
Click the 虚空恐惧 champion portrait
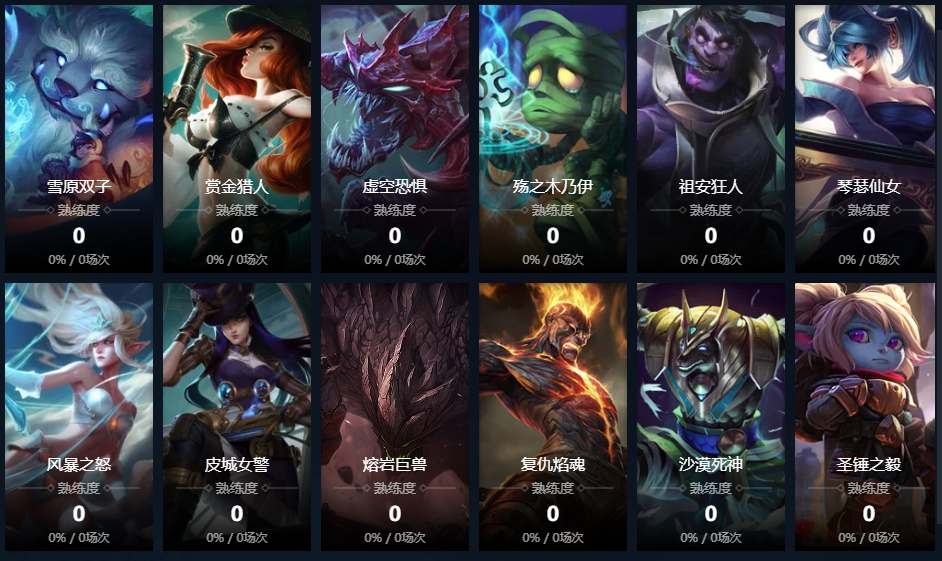[x=395, y=139]
